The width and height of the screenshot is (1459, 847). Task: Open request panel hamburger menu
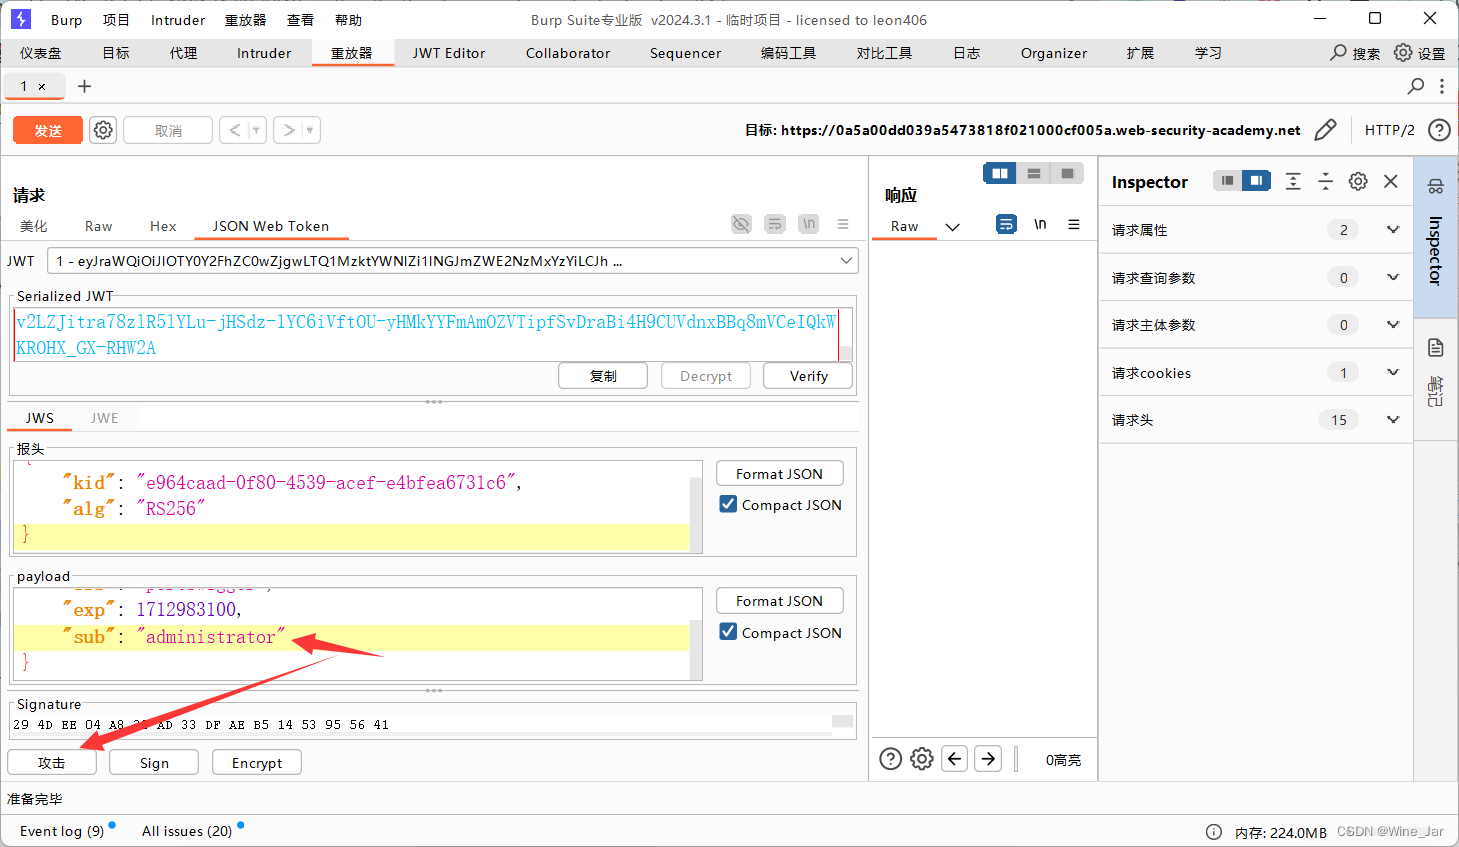(843, 224)
